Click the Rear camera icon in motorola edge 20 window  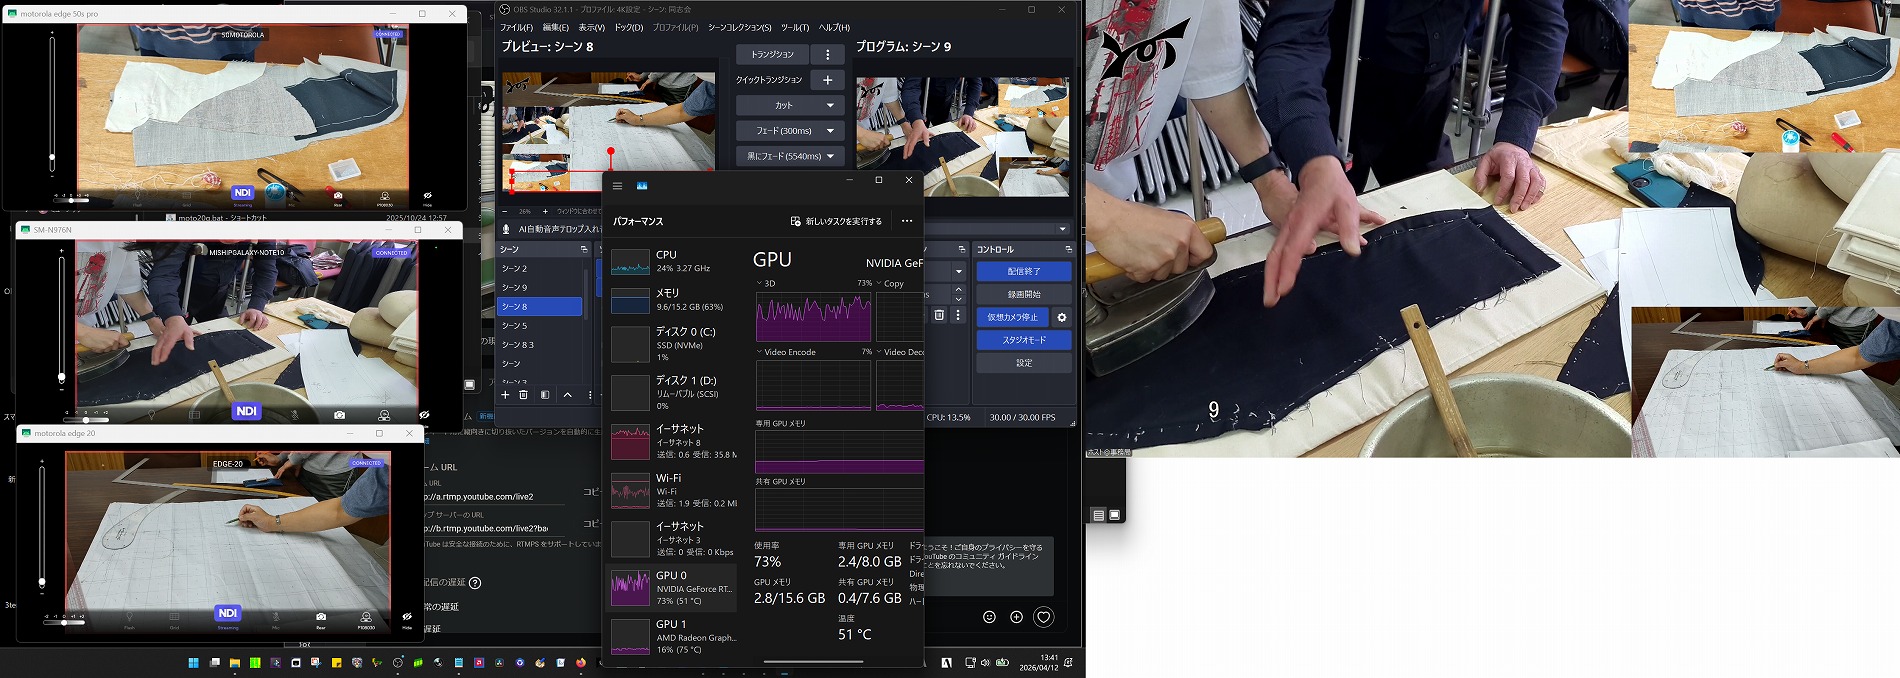pyautogui.click(x=321, y=618)
